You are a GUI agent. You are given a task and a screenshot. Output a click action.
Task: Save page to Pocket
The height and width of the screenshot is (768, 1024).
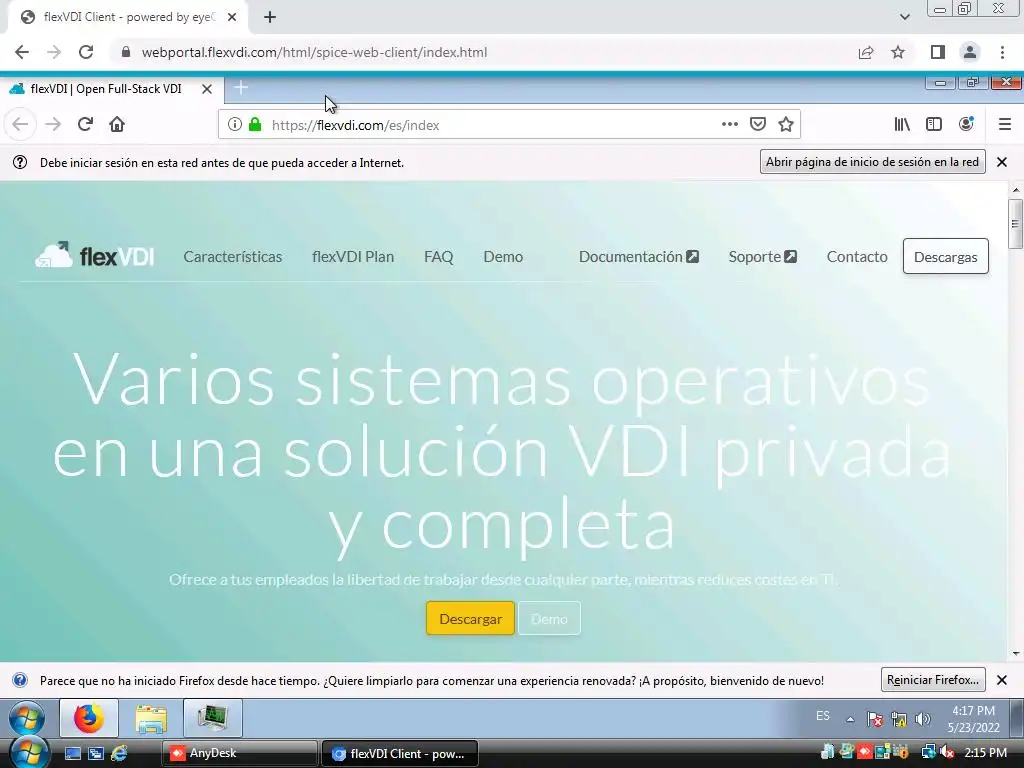tap(758, 124)
